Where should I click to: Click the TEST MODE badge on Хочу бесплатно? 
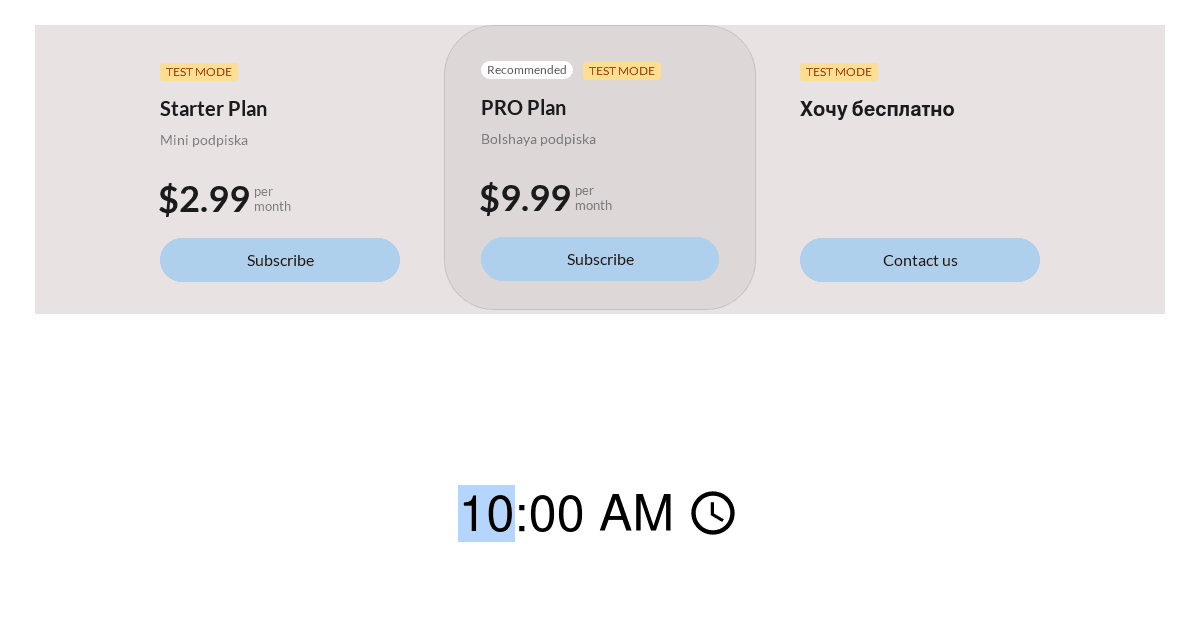(838, 72)
